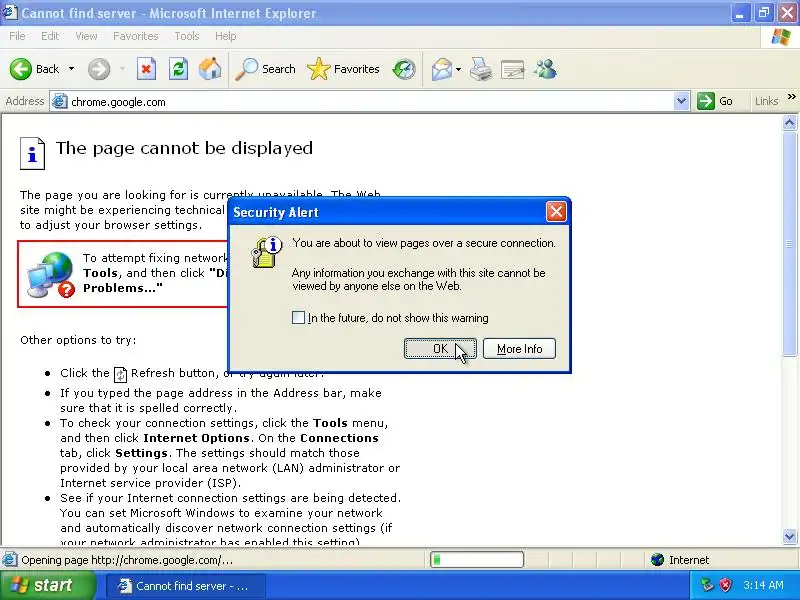Select the 'Cannot find server' taskbar button

185,586
